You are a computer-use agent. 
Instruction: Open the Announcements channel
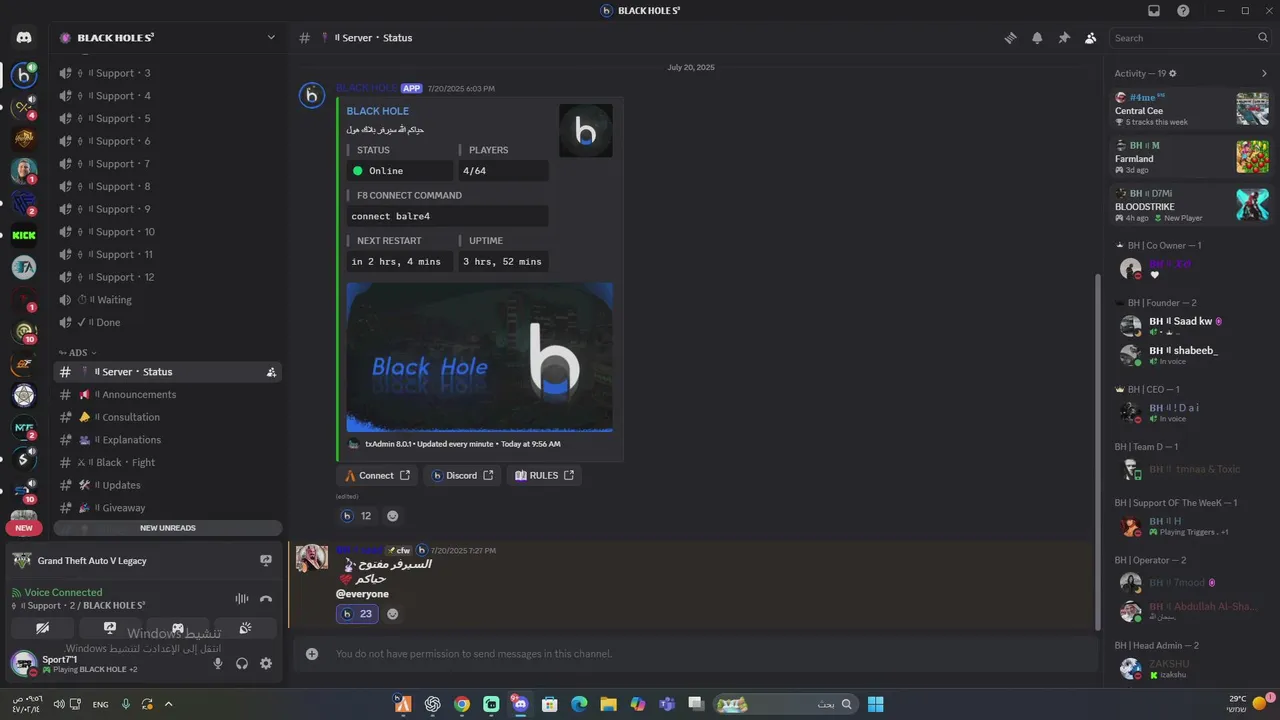[167, 395]
